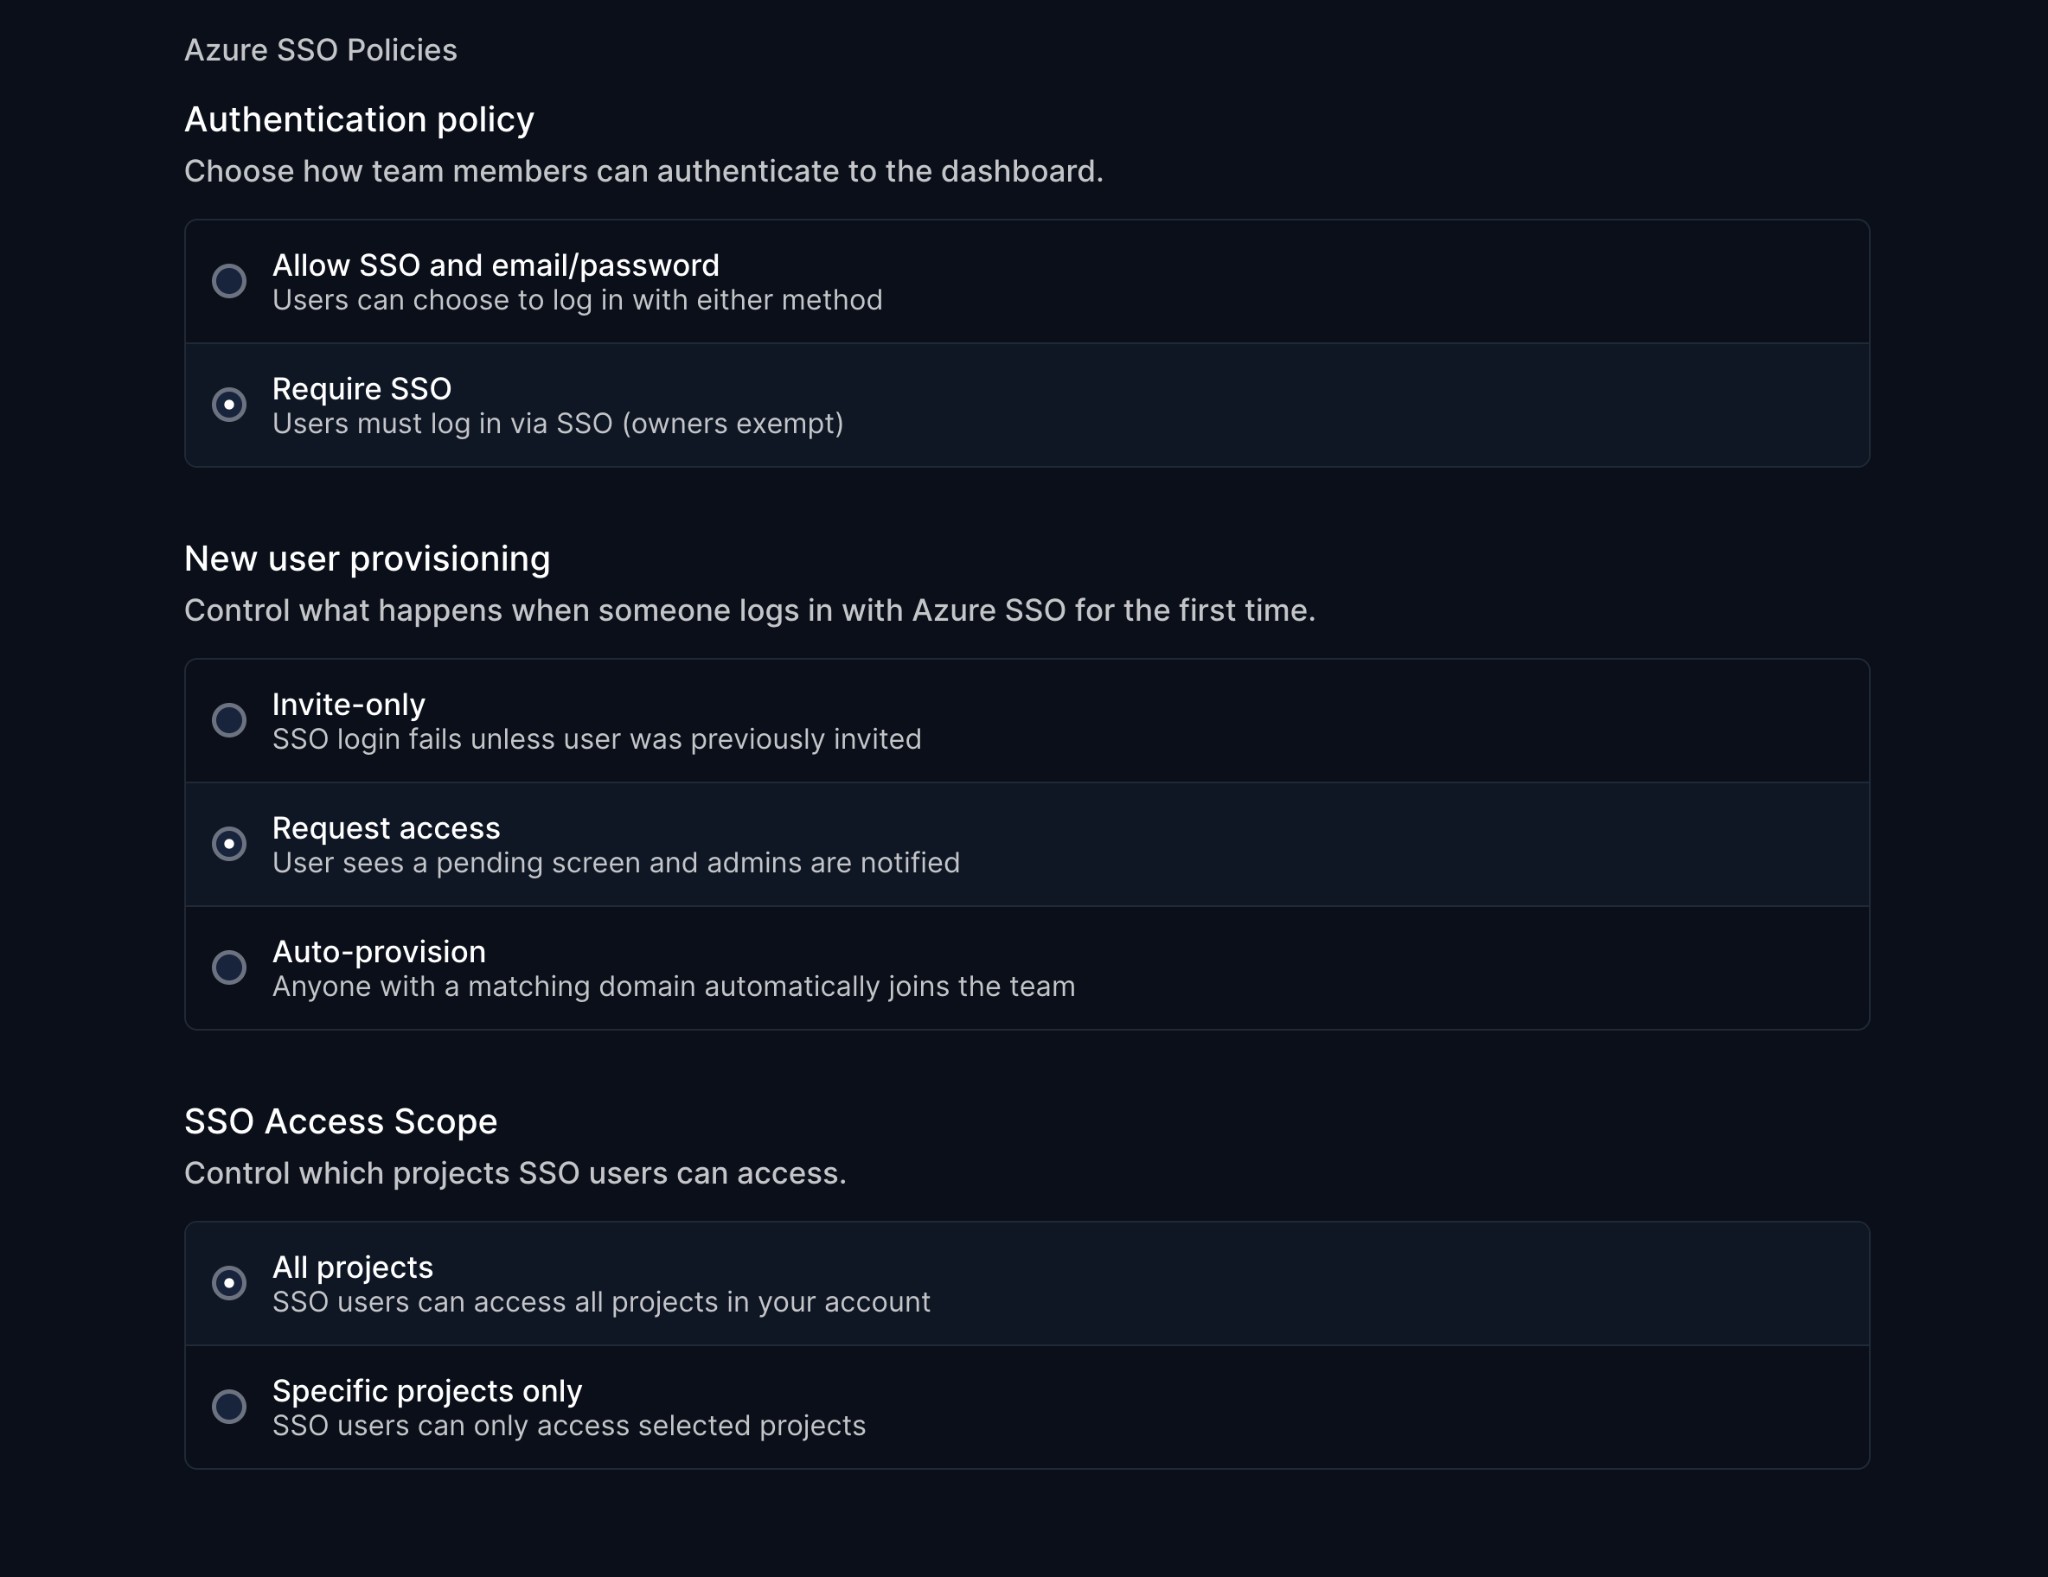Click the Authentication policy heading

359,119
